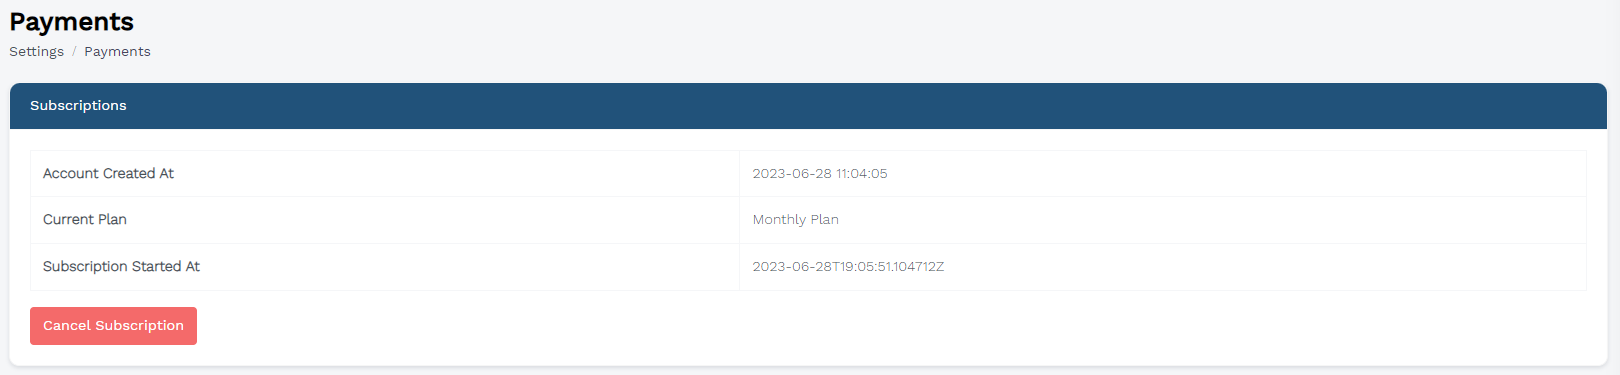Click empty space after account creation date
1620x375 pixels.
pyautogui.click(x=1235, y=174)
